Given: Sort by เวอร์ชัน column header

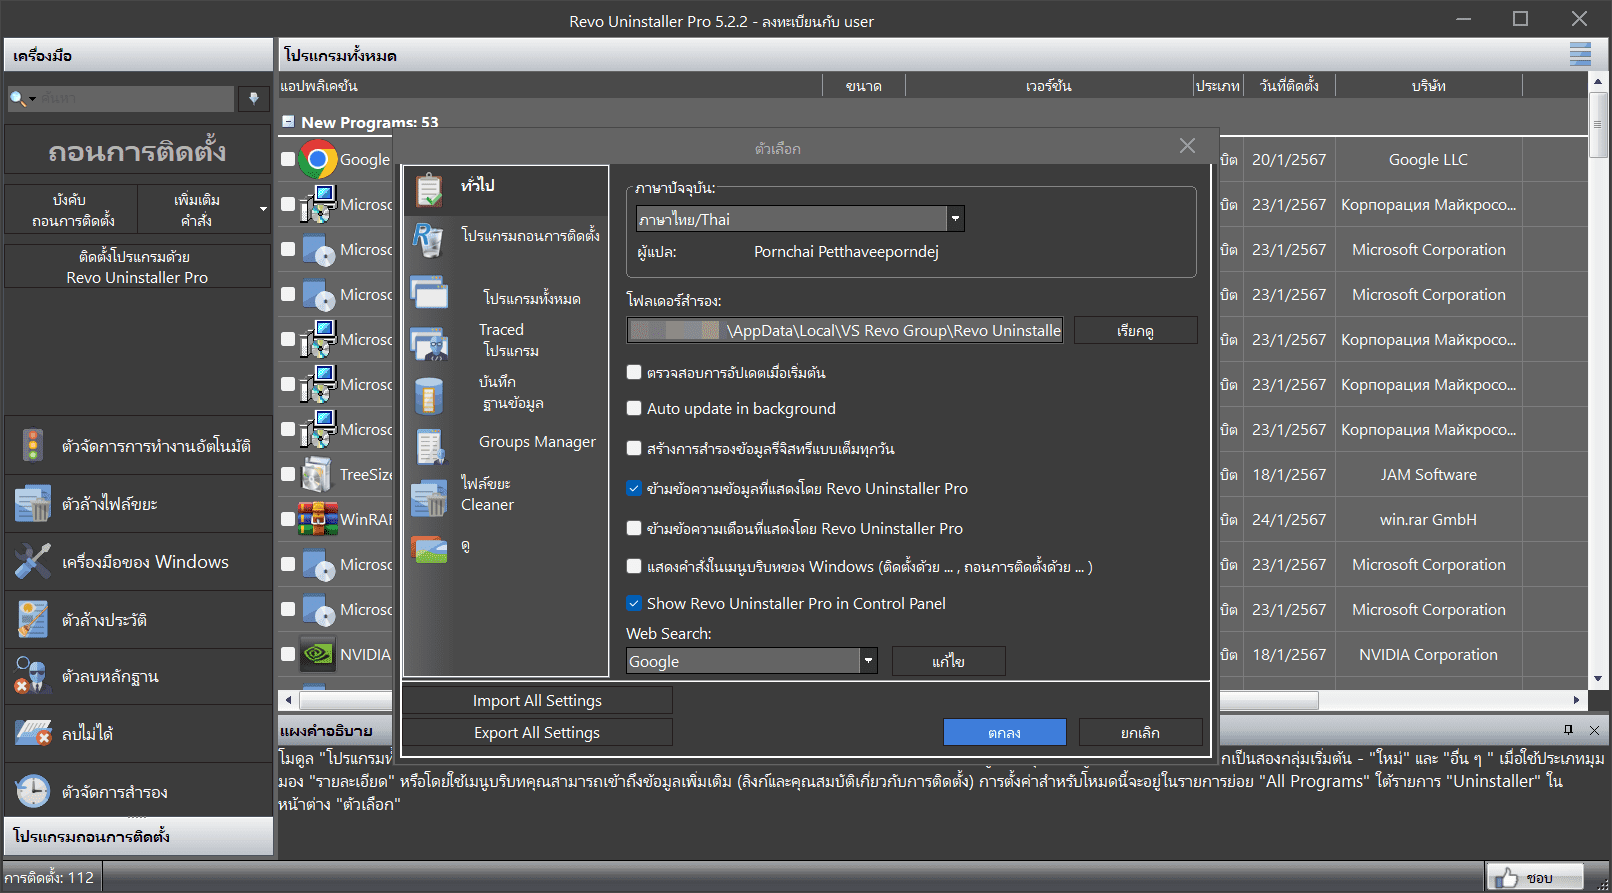Looking at the screenshot, I should (1049, 86).
